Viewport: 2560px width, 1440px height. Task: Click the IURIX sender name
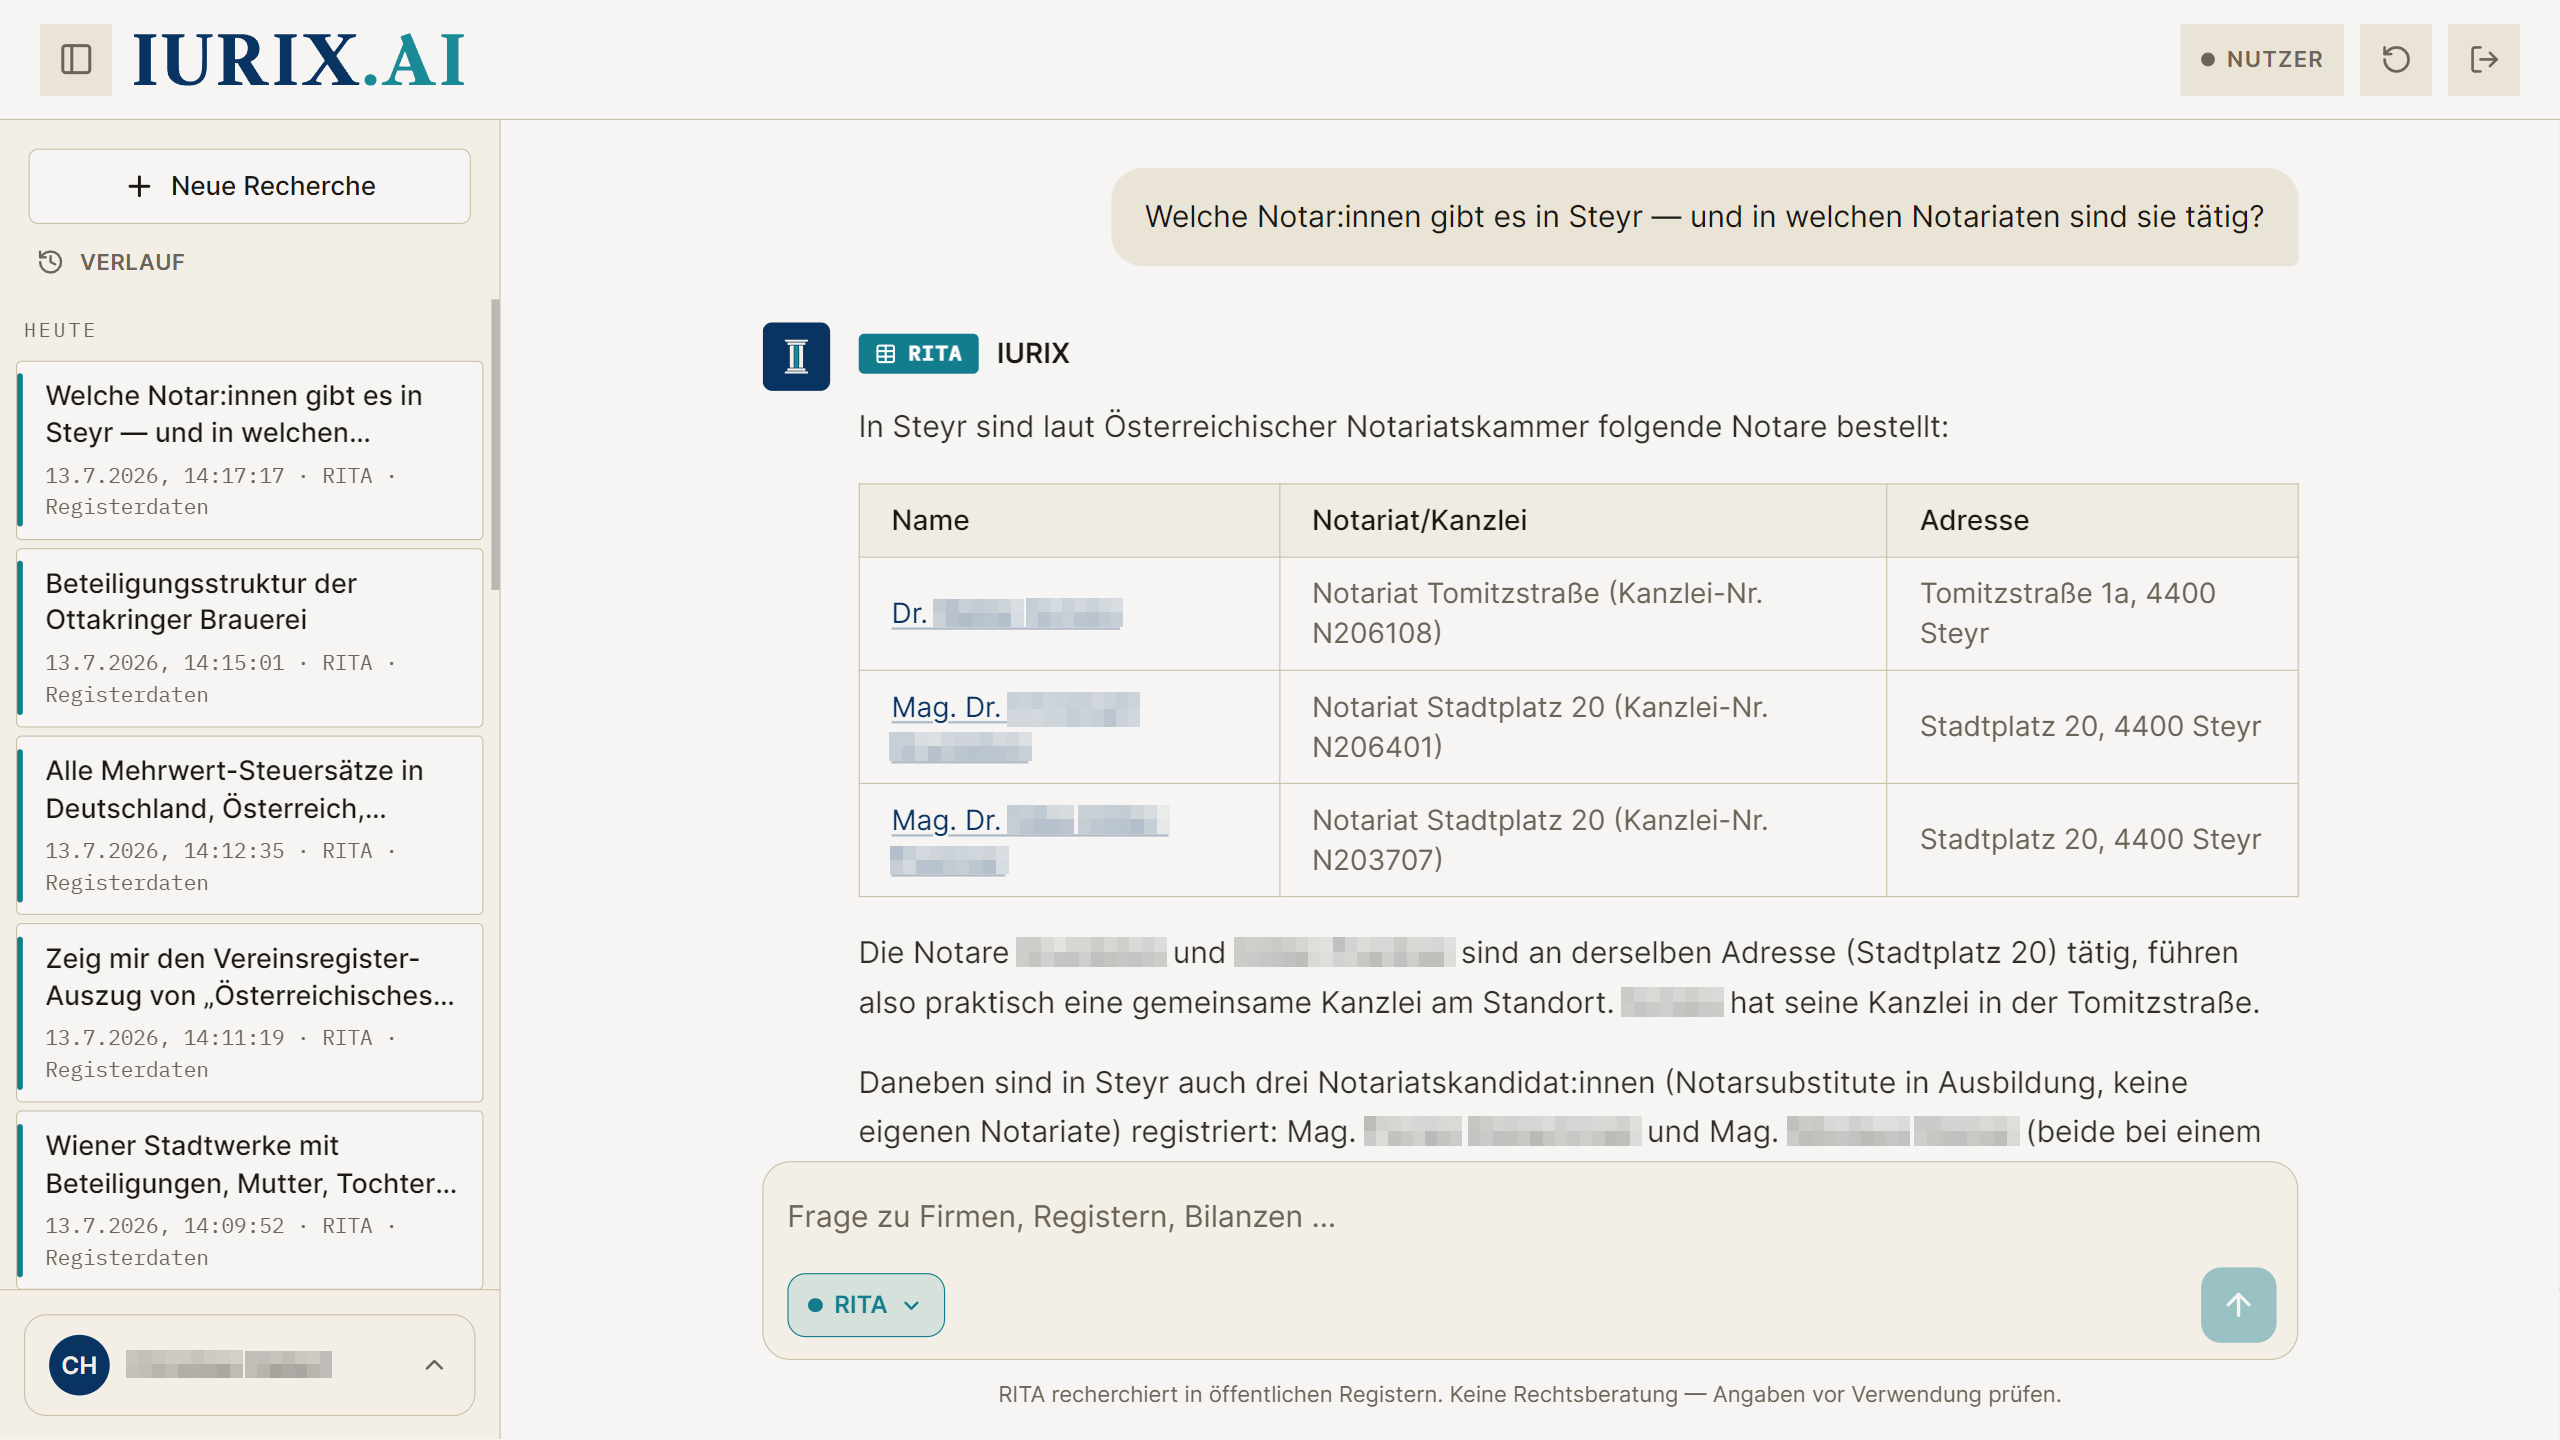1033,354
